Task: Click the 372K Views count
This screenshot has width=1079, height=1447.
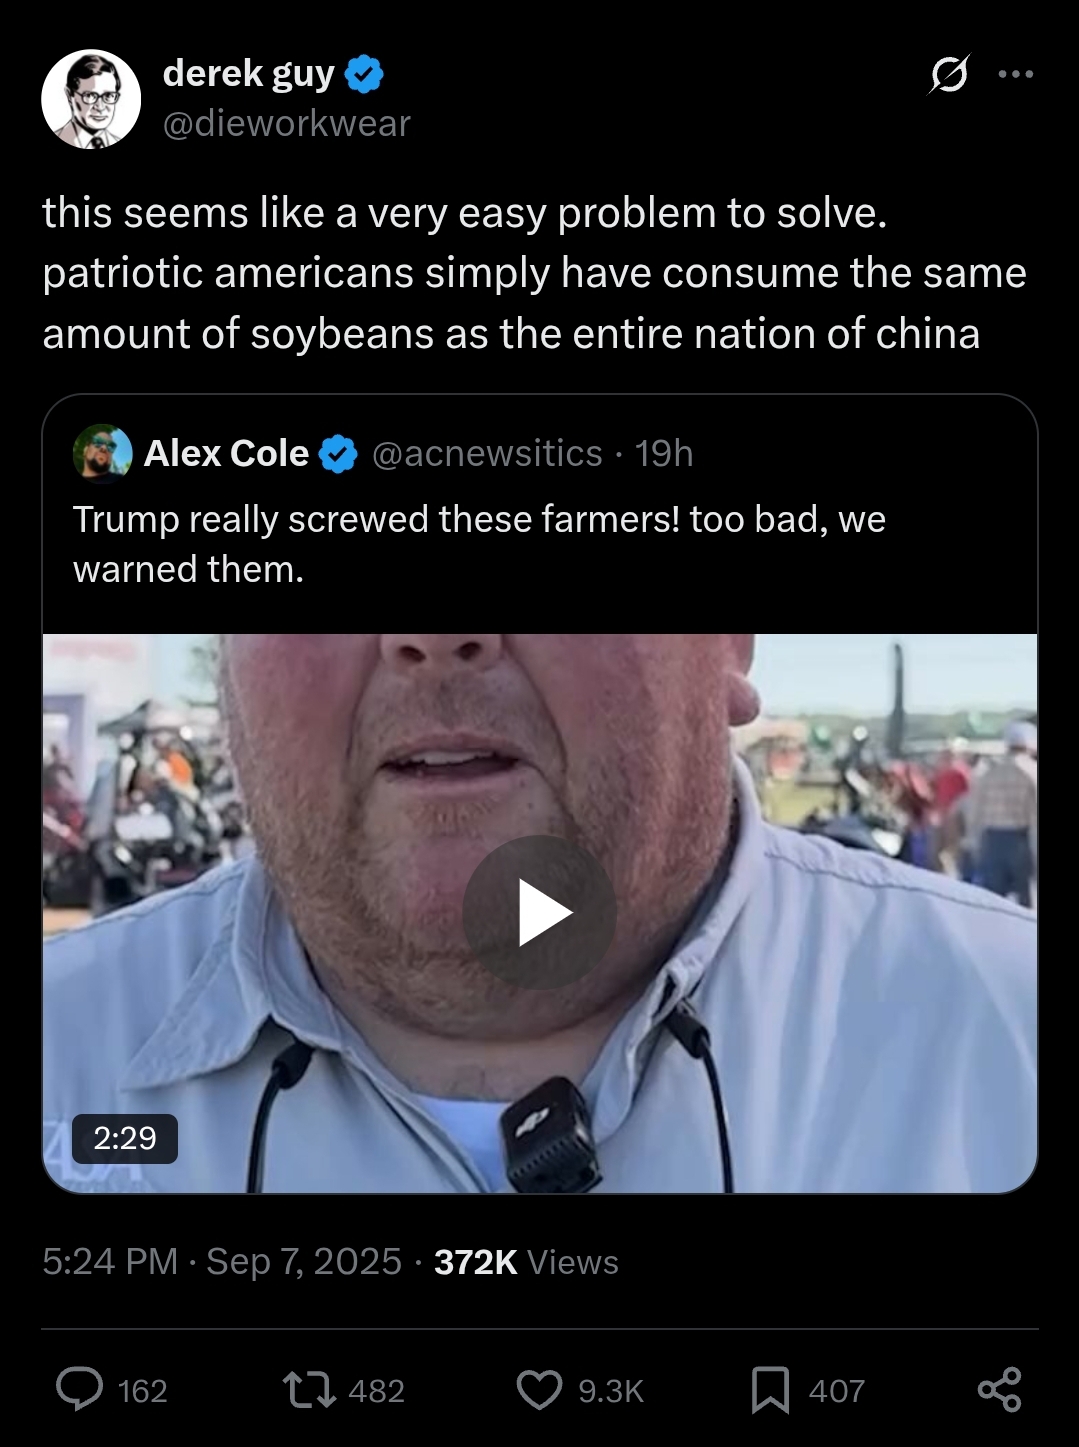Action: (526, 1262)
